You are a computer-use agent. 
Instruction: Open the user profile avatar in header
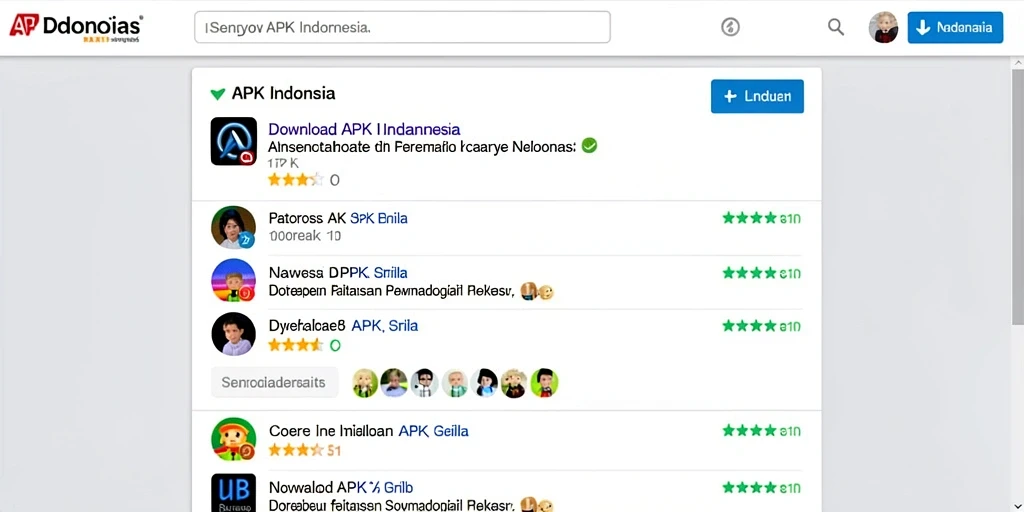[883, 27]
